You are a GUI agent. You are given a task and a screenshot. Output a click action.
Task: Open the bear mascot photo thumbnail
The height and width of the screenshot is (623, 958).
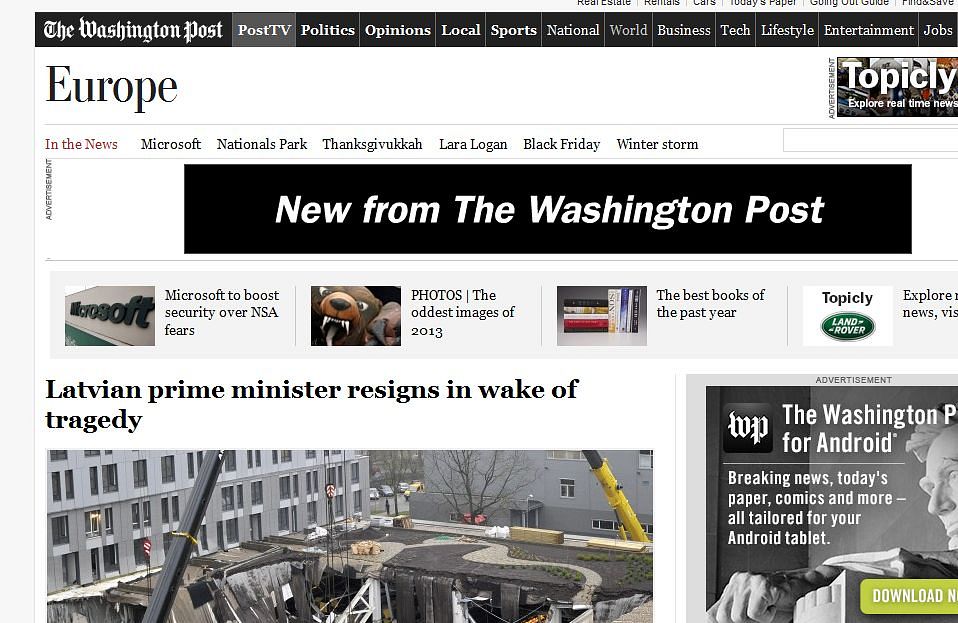356,316
